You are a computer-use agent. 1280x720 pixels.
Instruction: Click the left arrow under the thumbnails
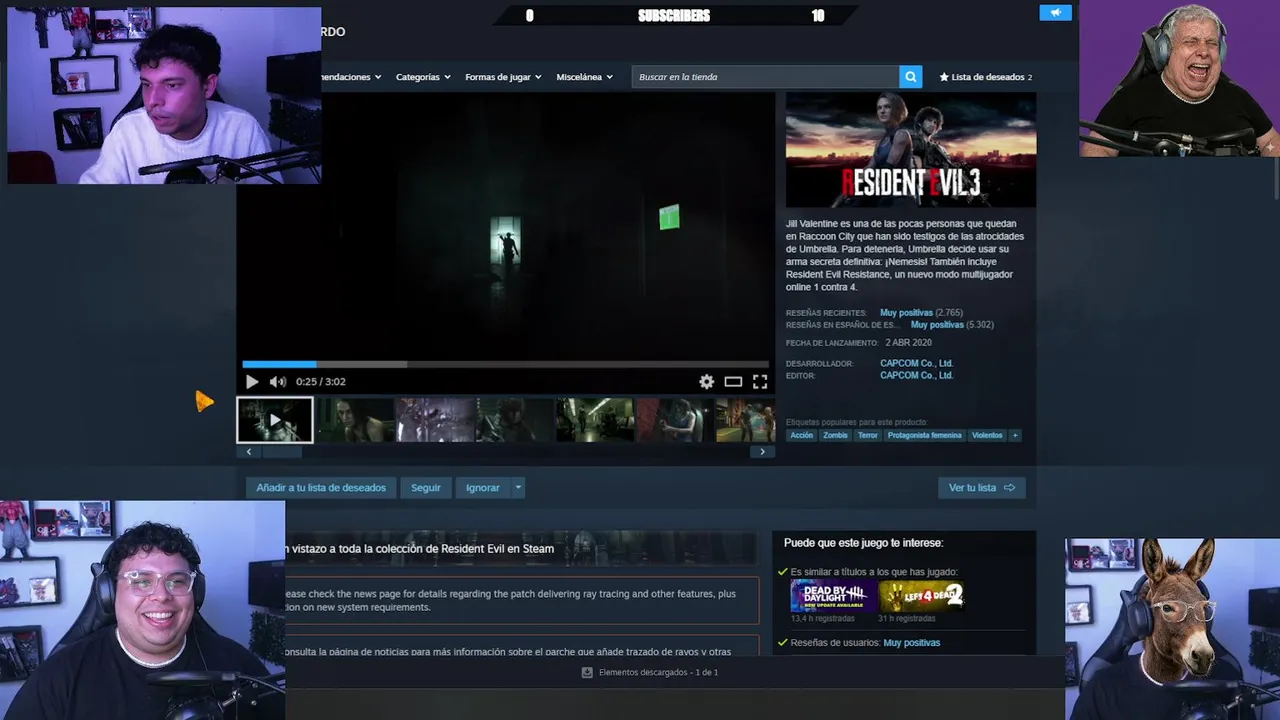(x=249, y=452)
